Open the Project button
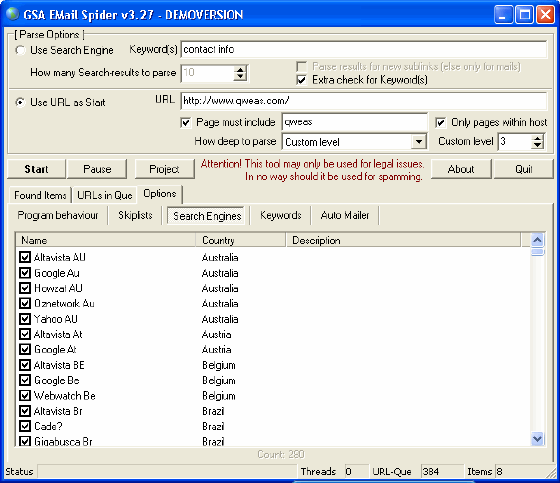The height and width of the screenshot is (483, 560). coord(164,169)
